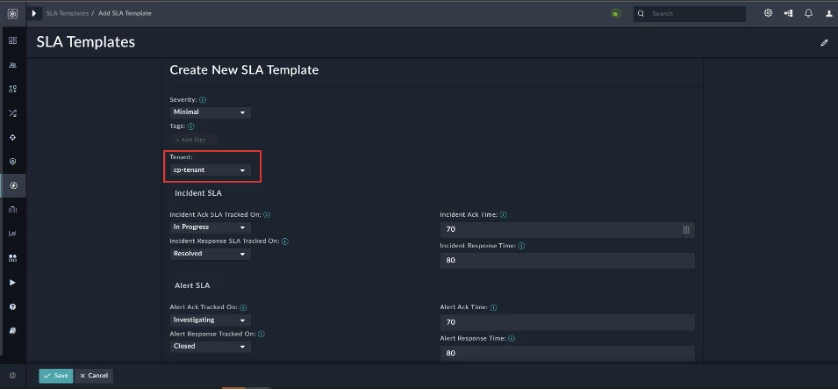Click the SLA Templates page title
The width and height of the screenshot is (838, 390).
pyautogui.click(x=86, y=42)
